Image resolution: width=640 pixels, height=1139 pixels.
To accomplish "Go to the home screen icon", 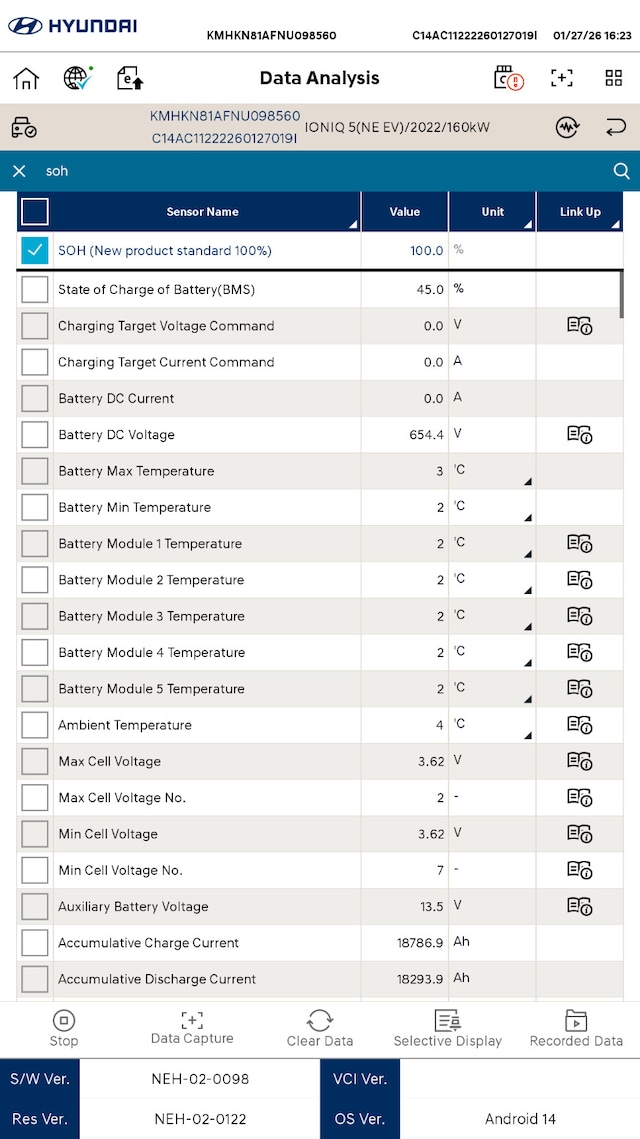I will [x=26, y=78].
